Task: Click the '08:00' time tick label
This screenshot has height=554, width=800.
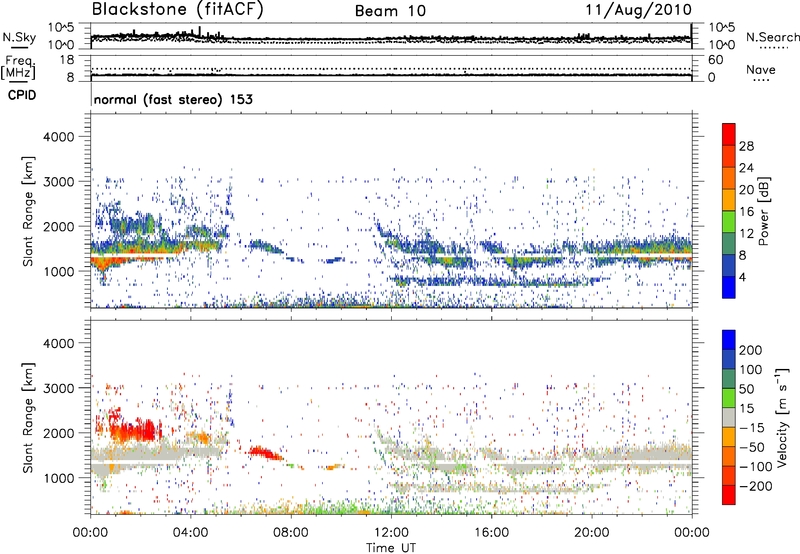Action: 291,533
